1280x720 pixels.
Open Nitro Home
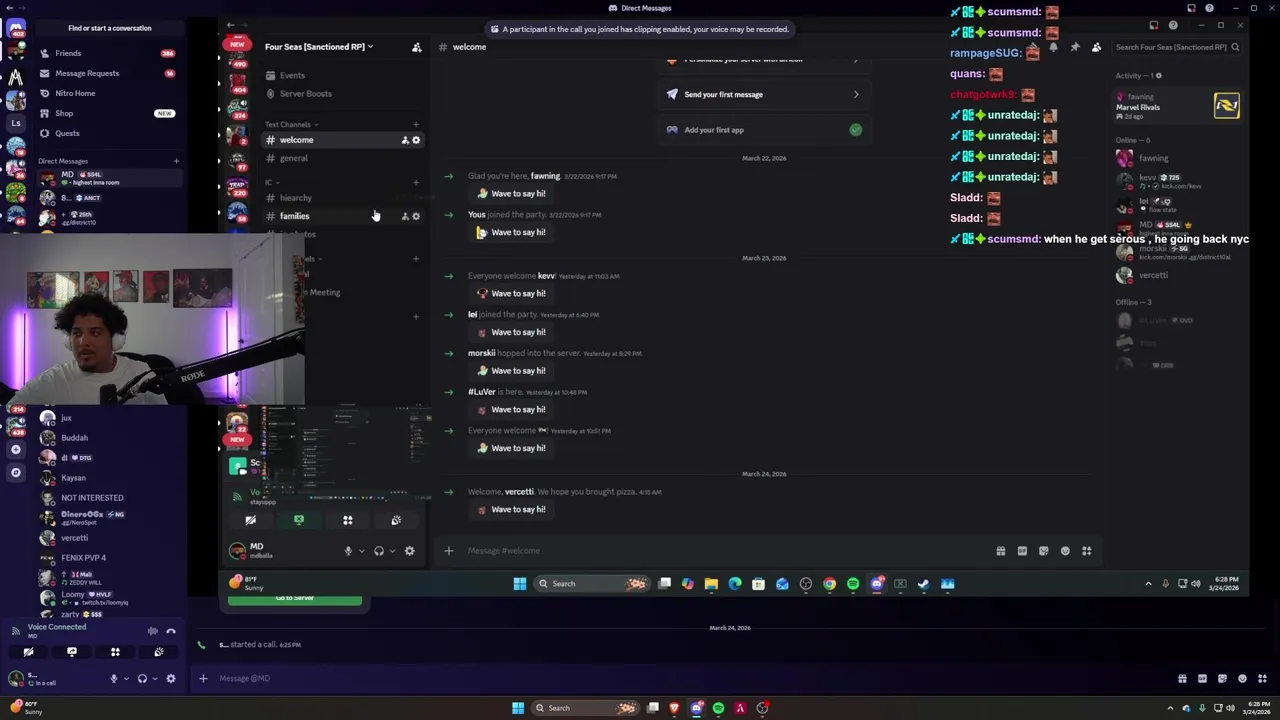click(x=108, y=93)
